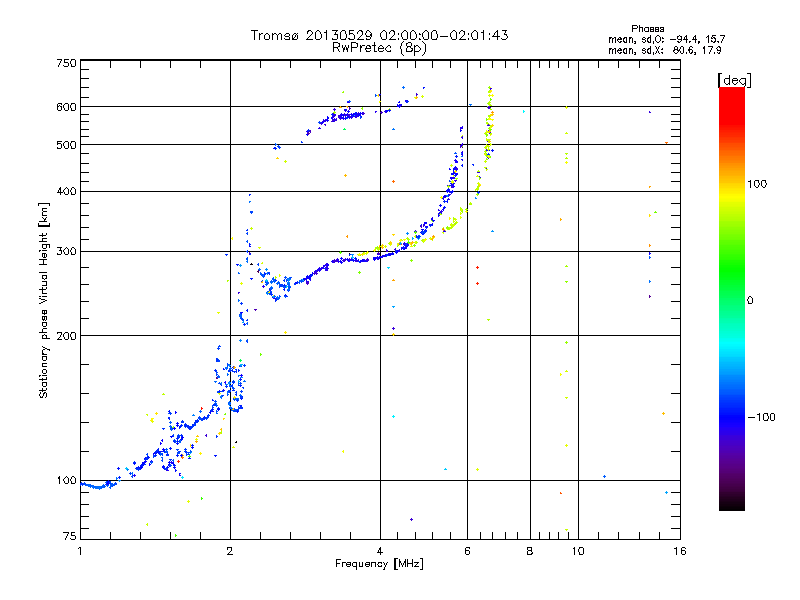This screenshot has width=800, height=600.
Task: Click the '100' colorbar tick label
Action: pos(757,184)
